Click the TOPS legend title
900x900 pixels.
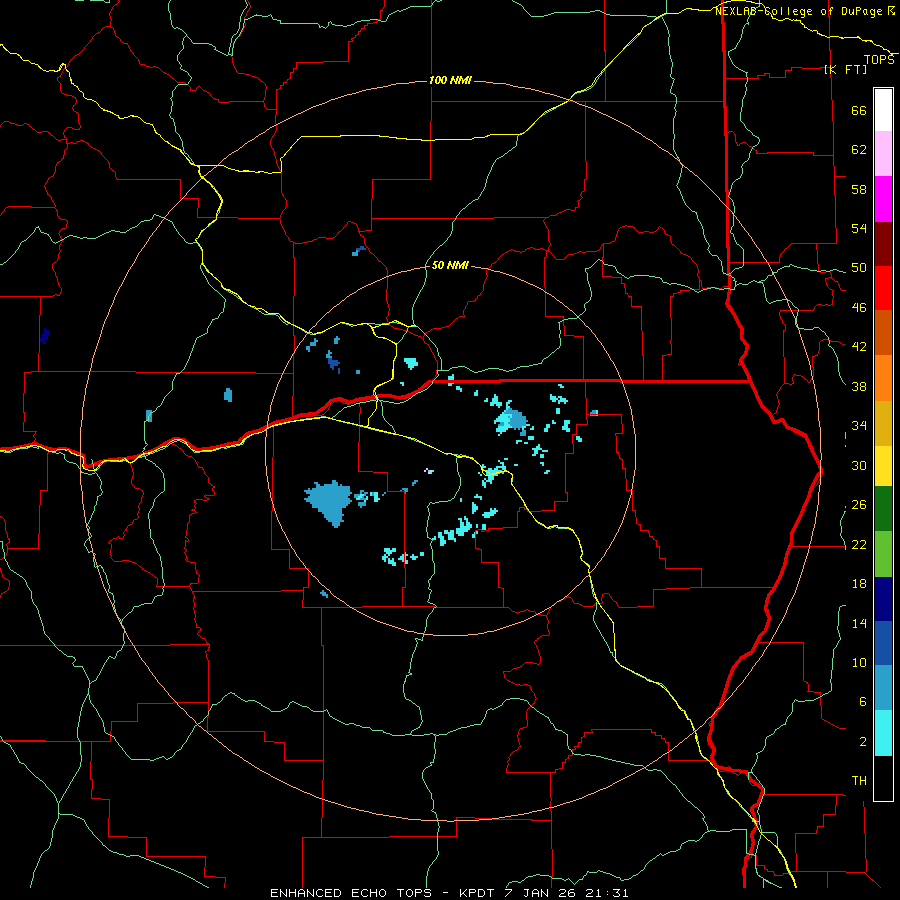[879, 60]
